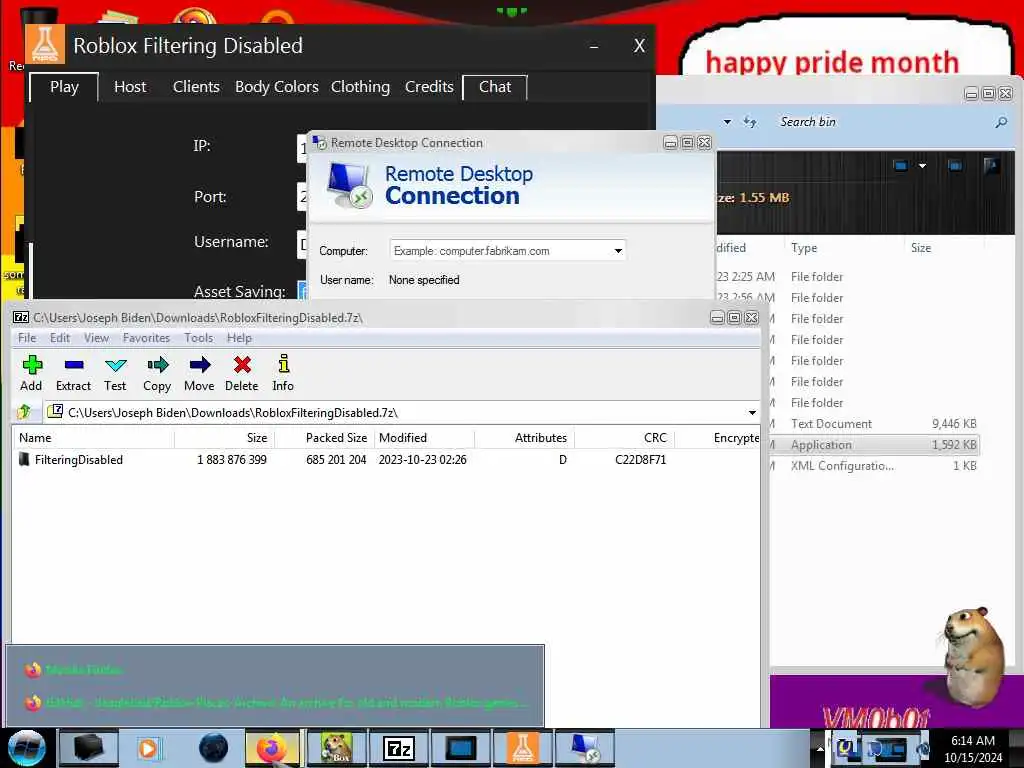Image resolution: width=1024 pixels, height=768 pixels.
Task: Click the Roblox Filtering Disabled flask logo
Action: click(45, 44)
